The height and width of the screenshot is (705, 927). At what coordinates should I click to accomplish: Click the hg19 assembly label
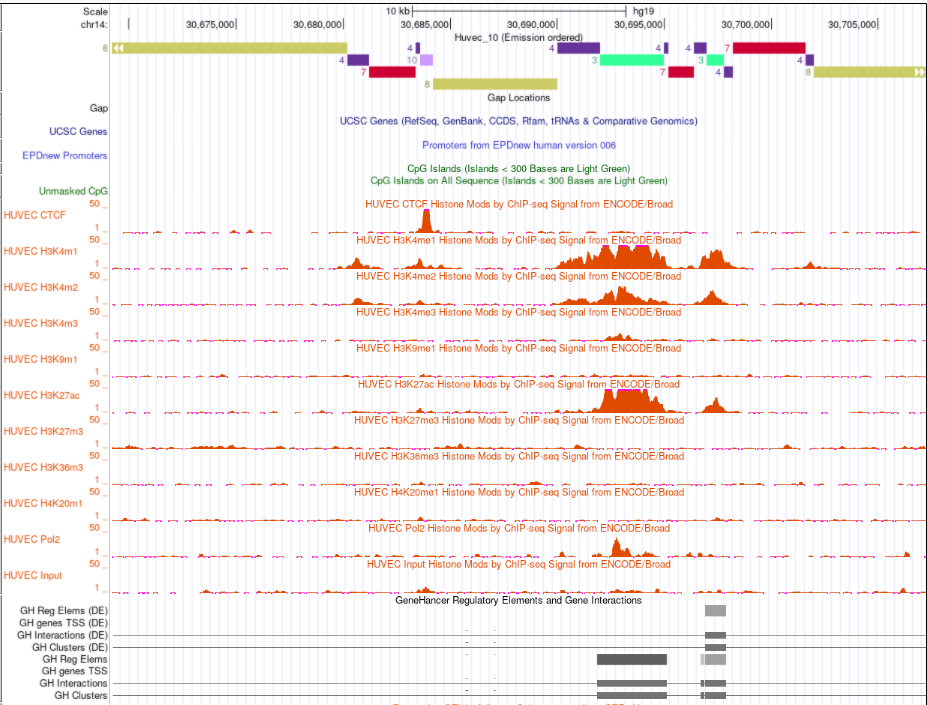(x=644, y=11)
